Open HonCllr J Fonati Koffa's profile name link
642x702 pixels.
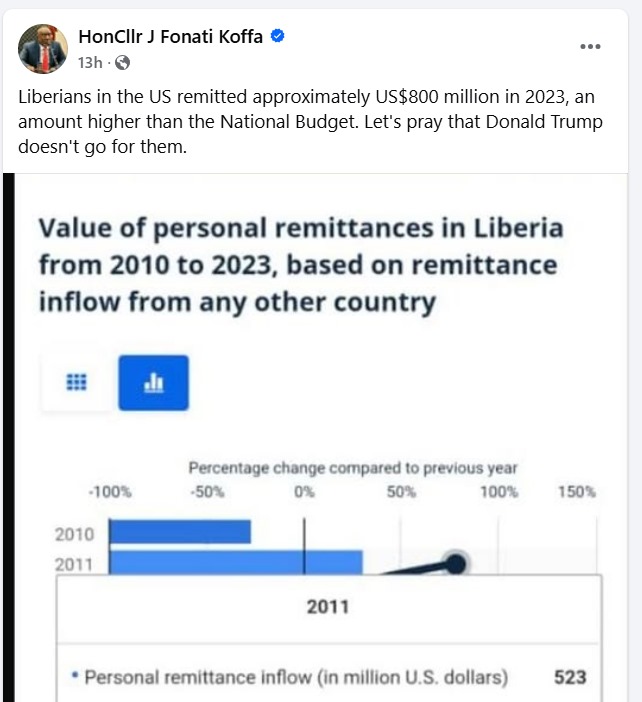[169, 37]
